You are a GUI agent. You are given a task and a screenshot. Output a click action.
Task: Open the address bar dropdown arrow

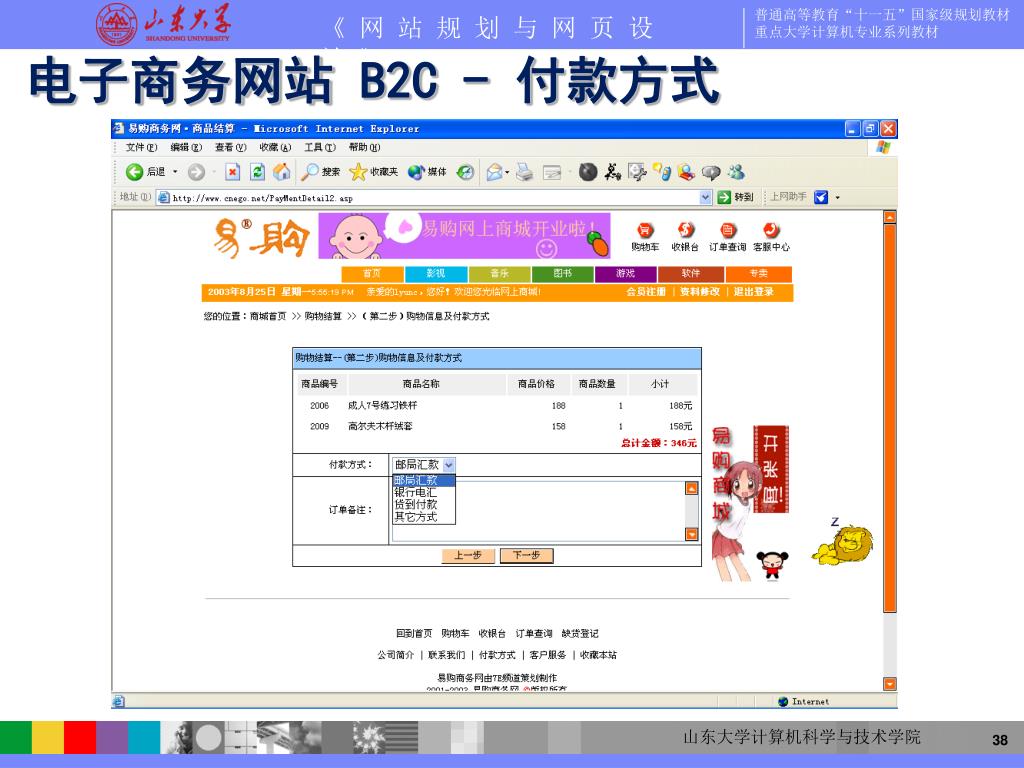click(x=705, y=197)
